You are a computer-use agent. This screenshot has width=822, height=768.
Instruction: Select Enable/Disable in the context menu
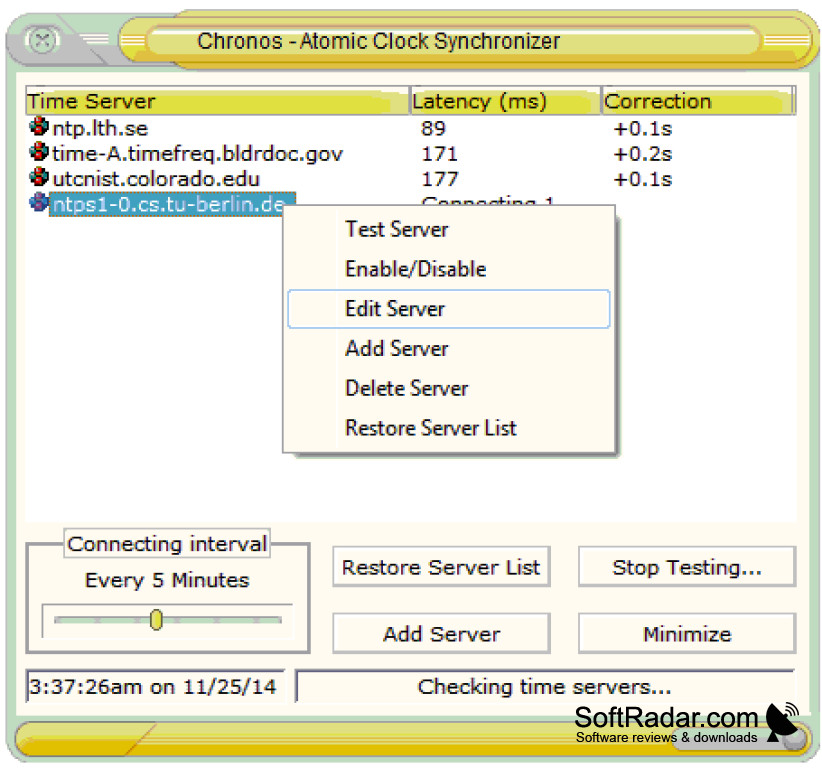pos(449,269)
